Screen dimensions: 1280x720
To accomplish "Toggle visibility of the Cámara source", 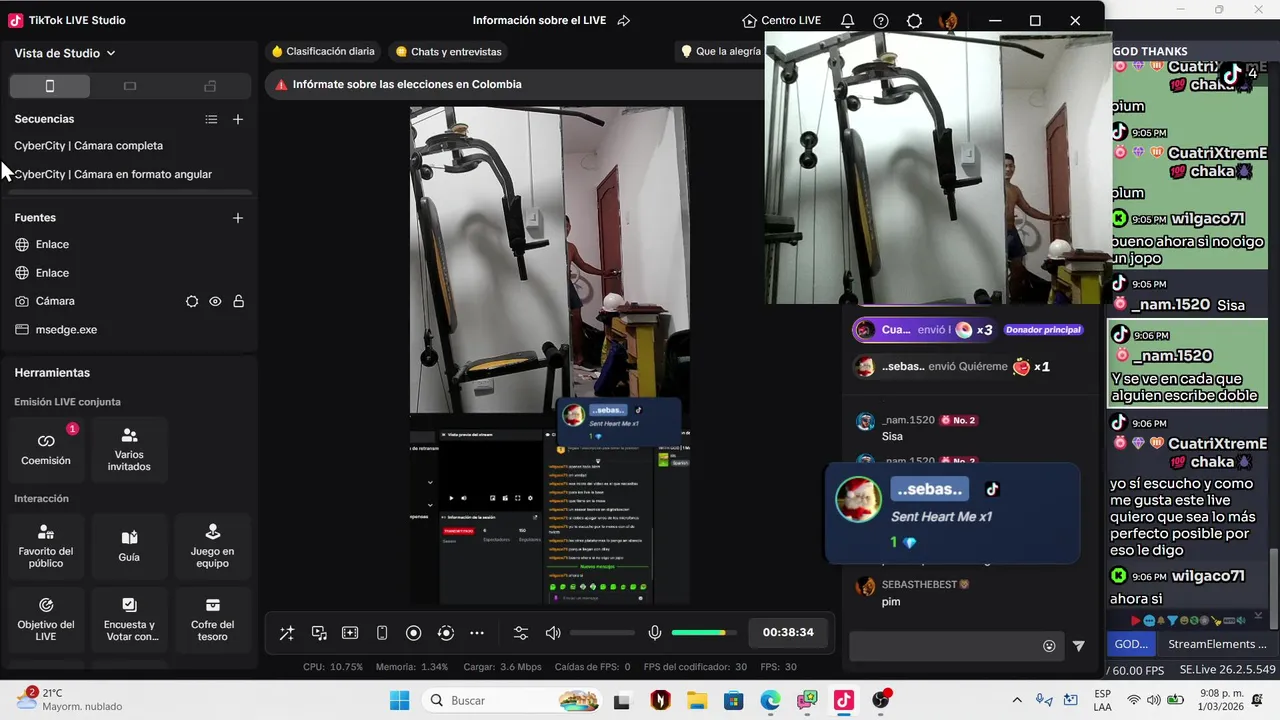I will click(x=215, y=301).
